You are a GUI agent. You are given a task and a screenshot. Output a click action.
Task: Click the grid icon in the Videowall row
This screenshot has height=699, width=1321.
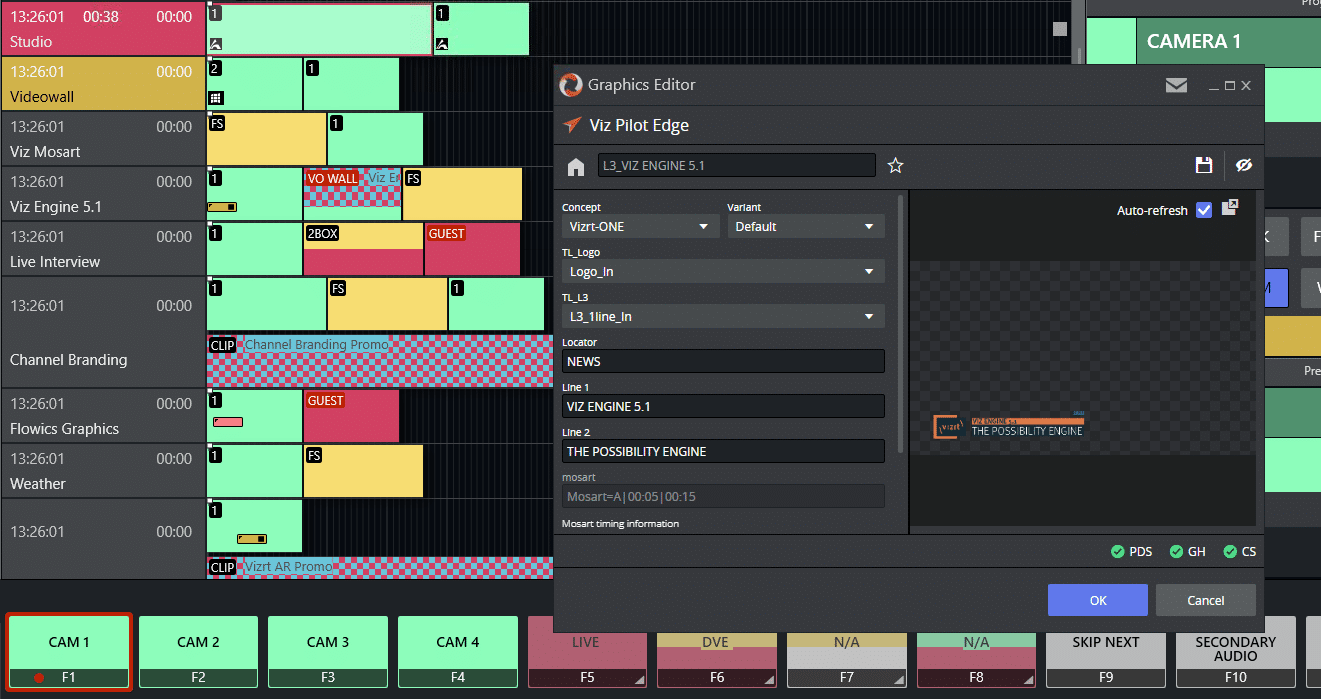(x=215, y=98)
